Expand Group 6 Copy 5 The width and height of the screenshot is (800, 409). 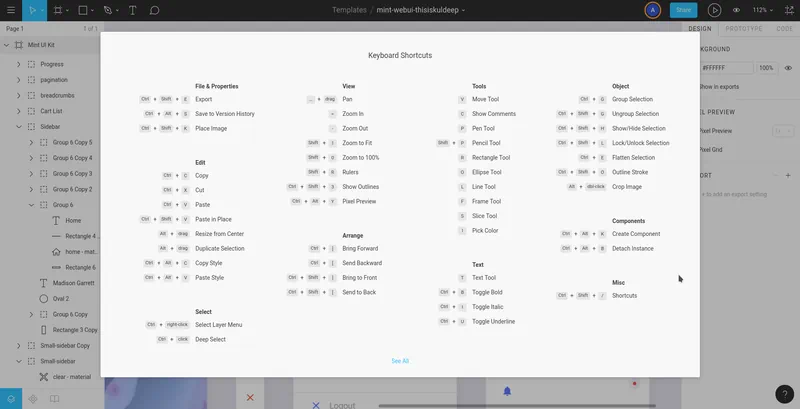pos(31,142)
